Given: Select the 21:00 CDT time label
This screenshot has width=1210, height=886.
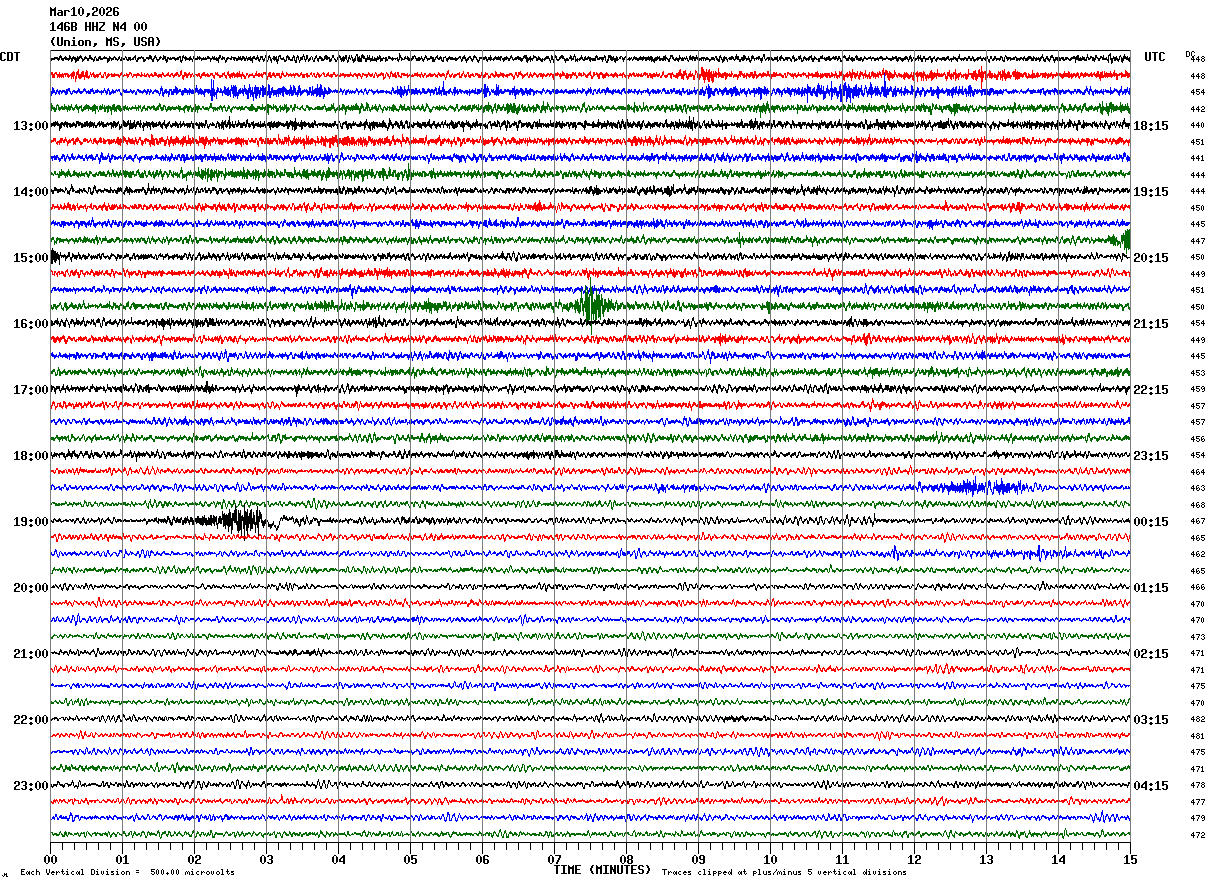Looking at the screenshot, I should (x=30, y=654).
